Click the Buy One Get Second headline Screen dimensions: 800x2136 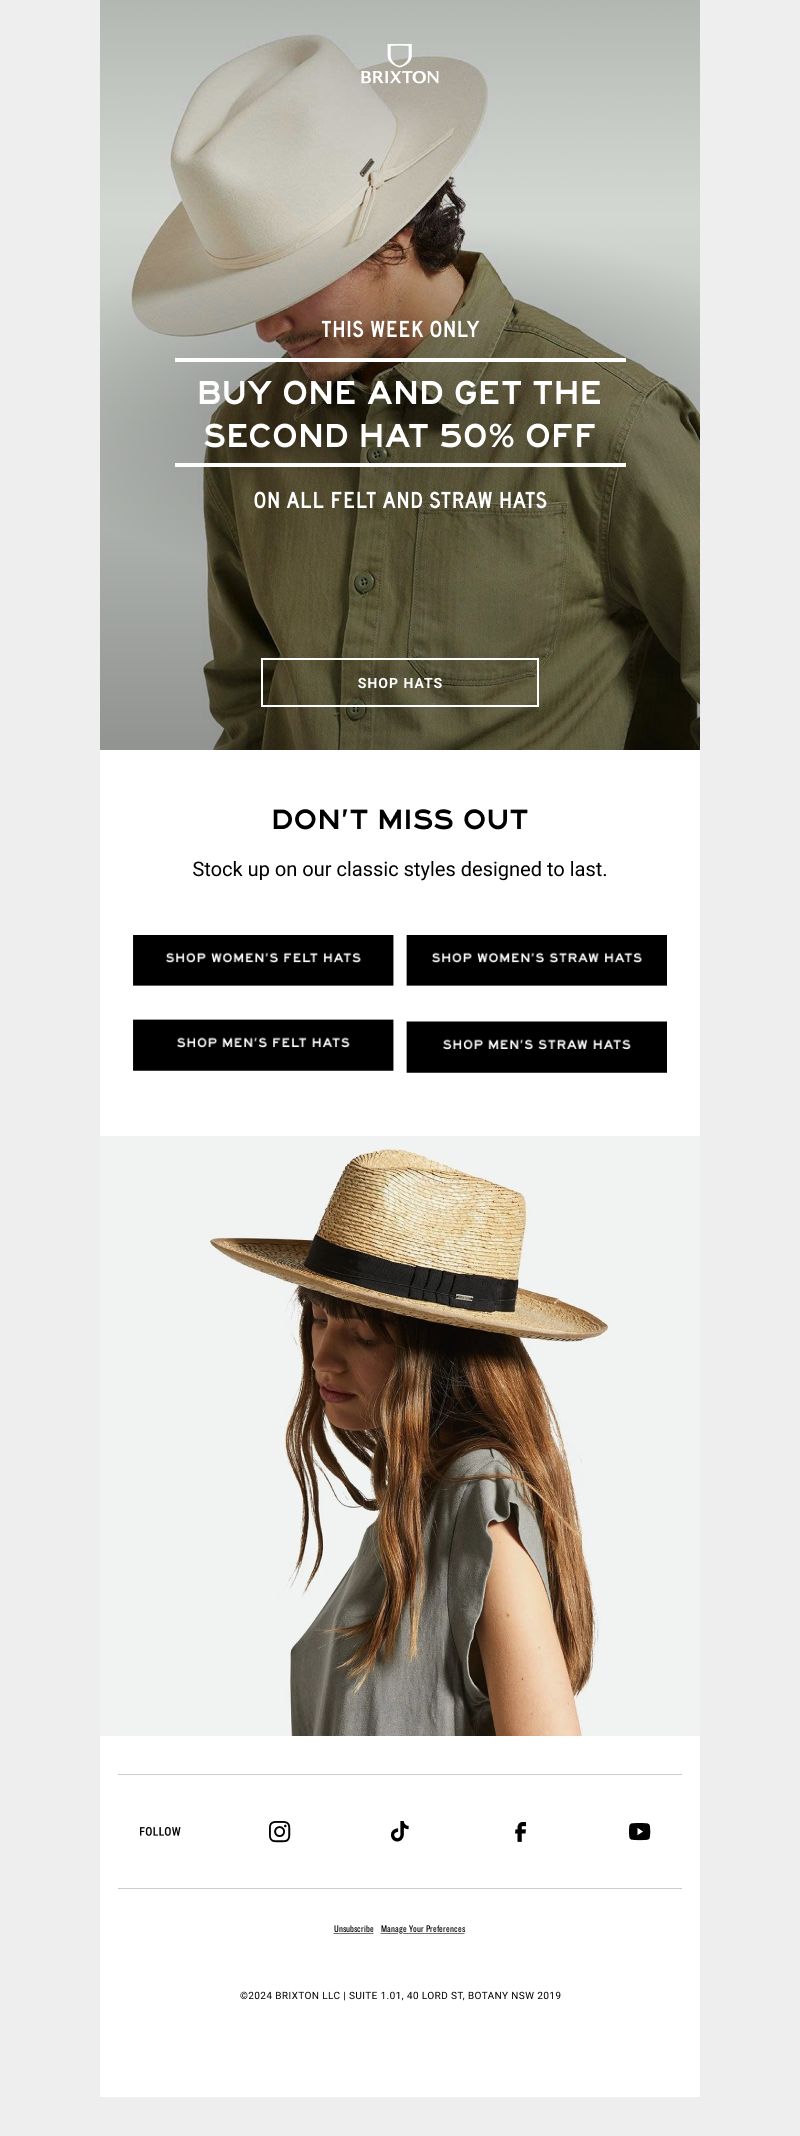[400, 414]
